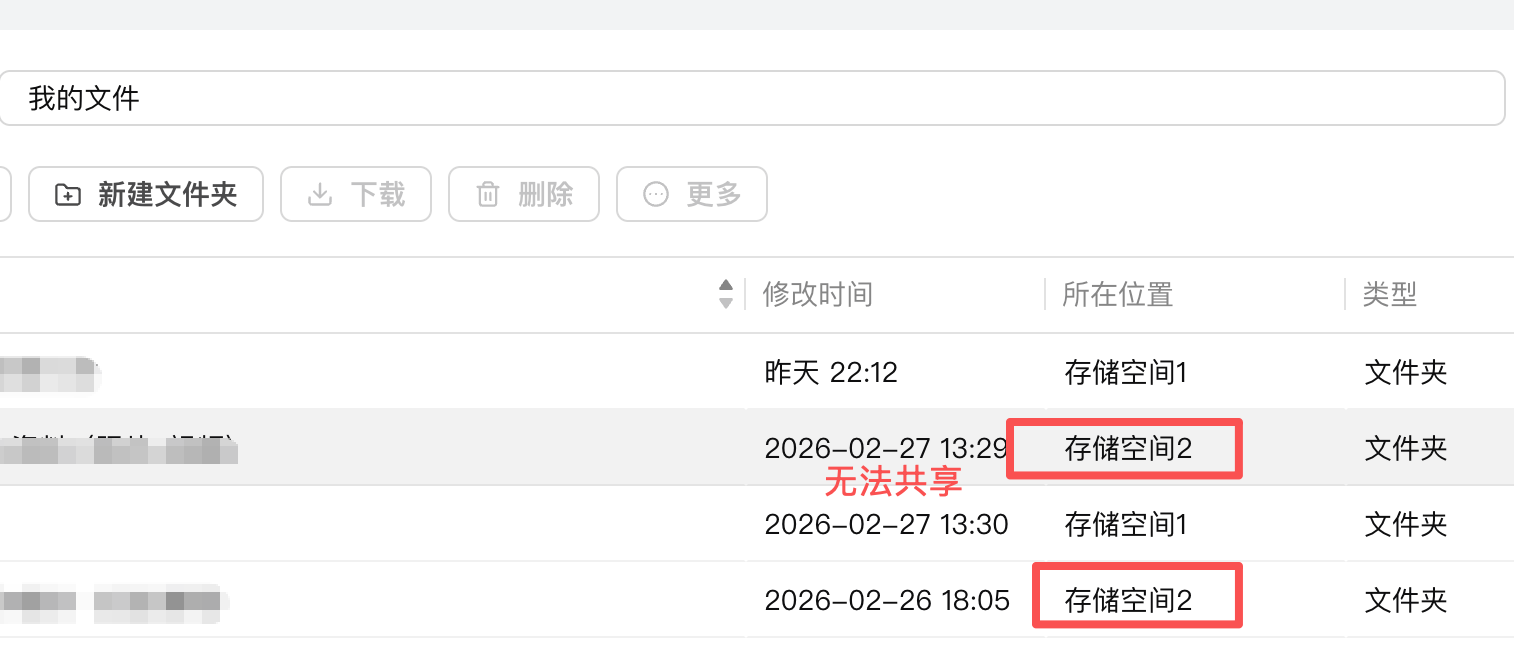Open the blurred folder name in the highlighted row
Image resolution: width=1514 pixels, height=662 pixels.
point(120,449)
